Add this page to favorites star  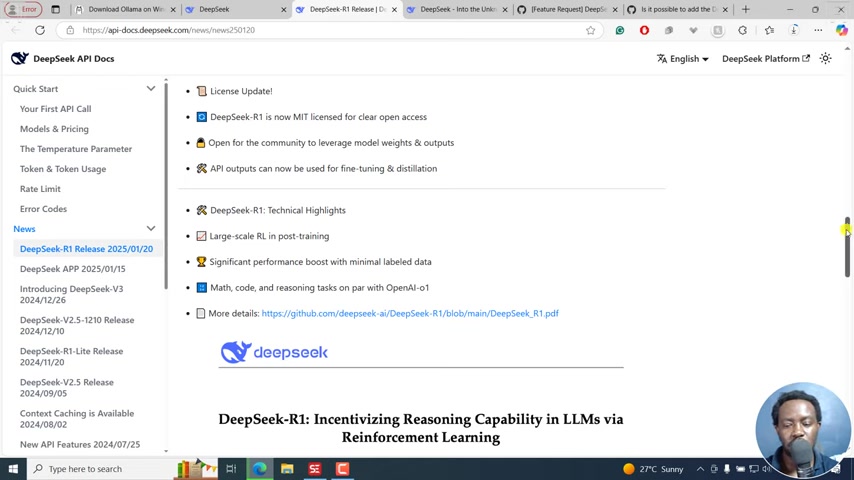(x=590, y=30)
